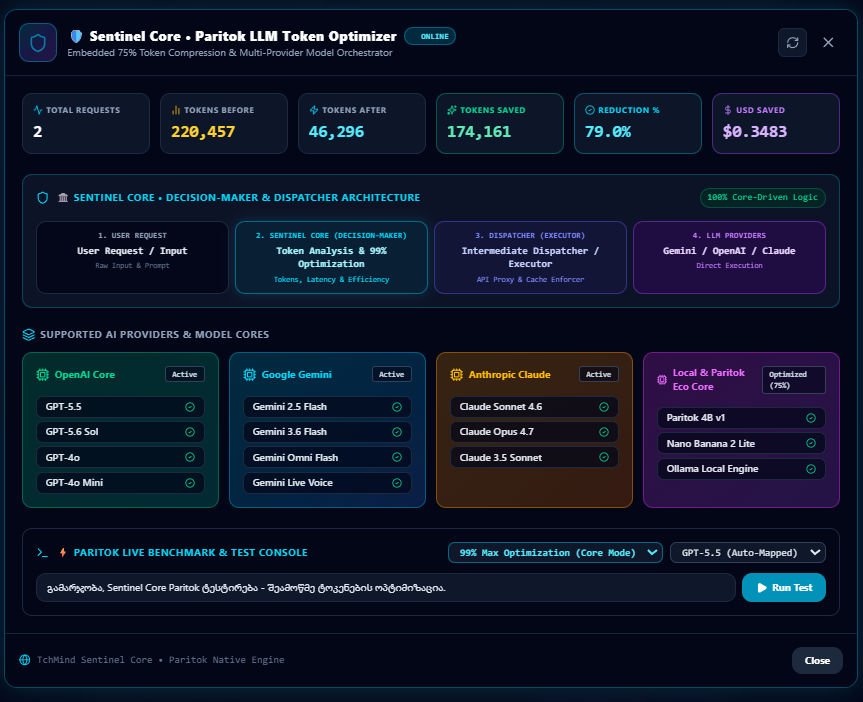The width and height of the screenshot is (863, 702).
Task: Click the check icon on Claude 3.5 Sonnet
Action: (604, 458)
